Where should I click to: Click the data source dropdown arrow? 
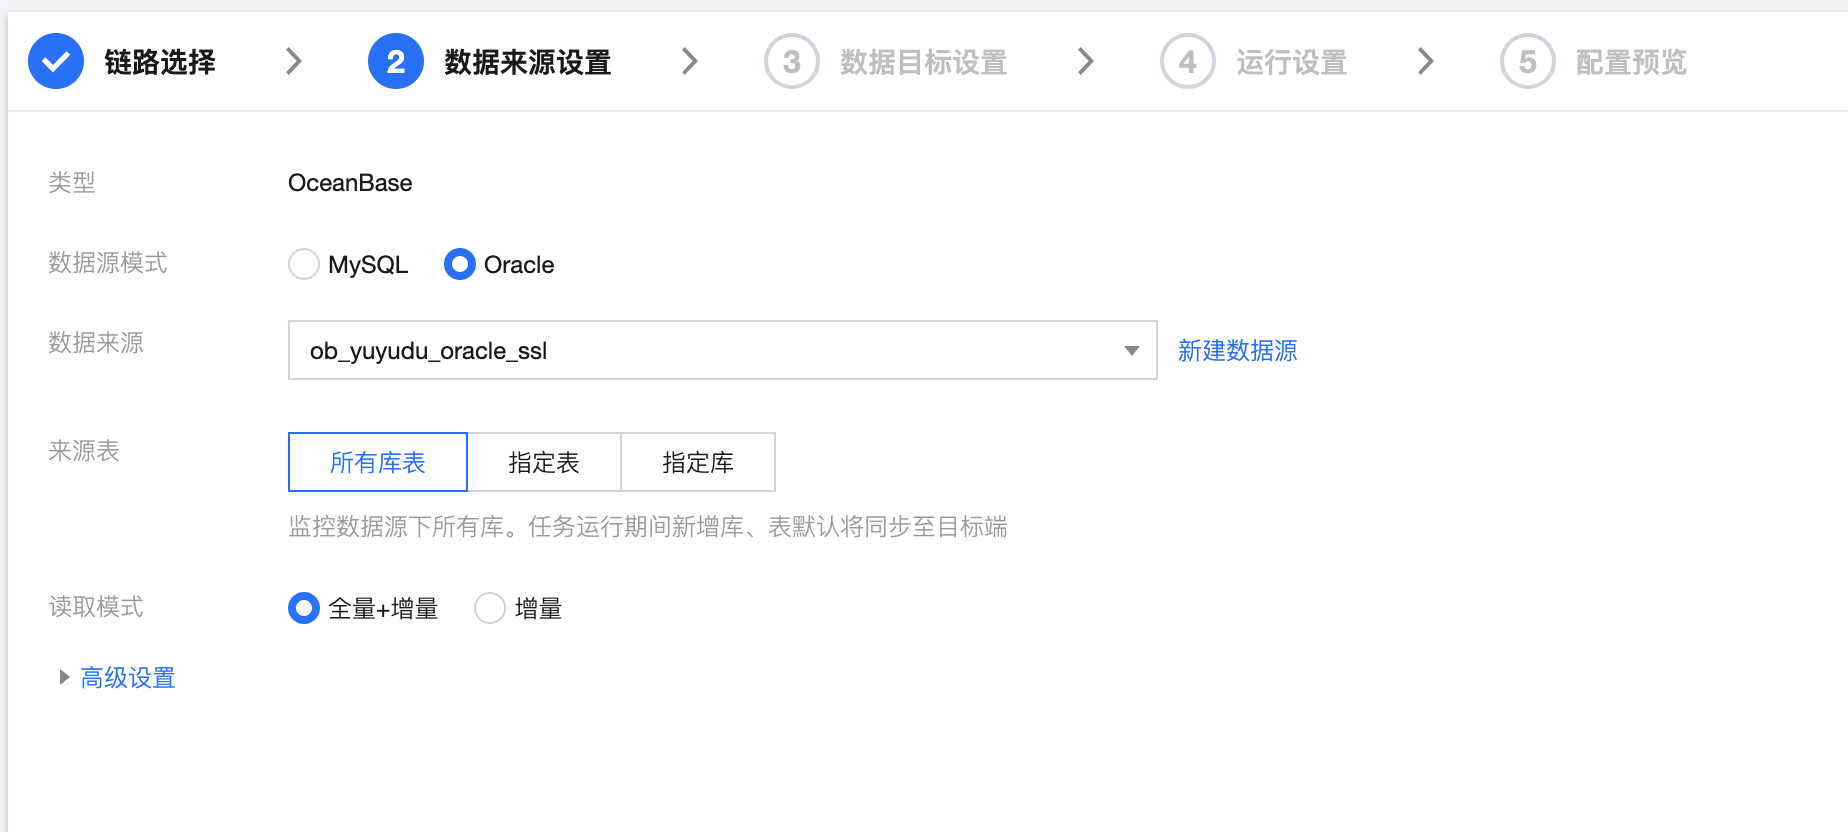pyautogui.click(x=1132, y=351)
